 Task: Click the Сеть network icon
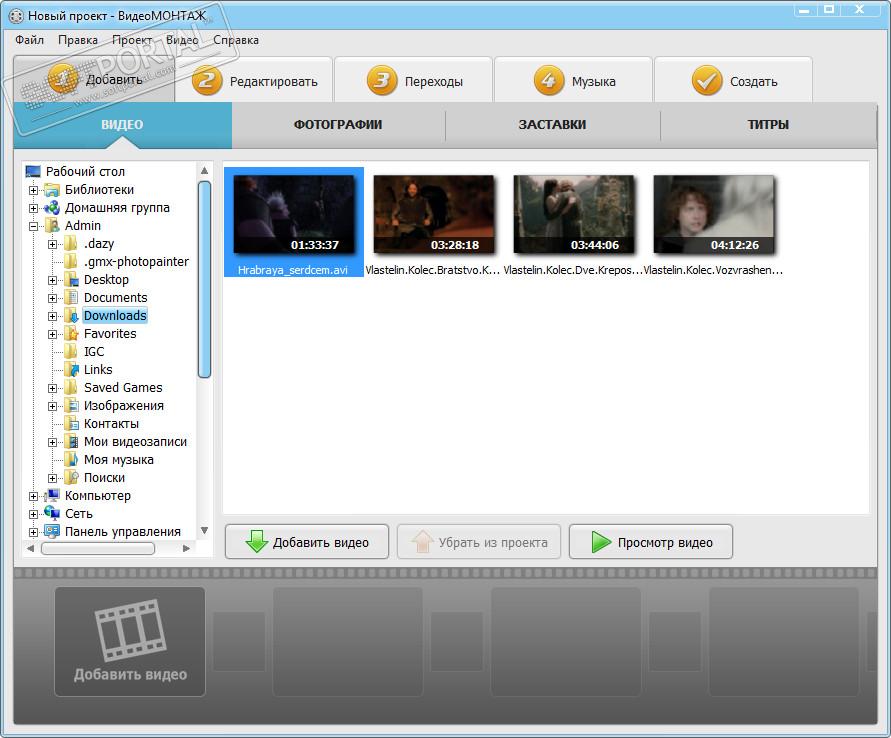click(x=52, y=514)
